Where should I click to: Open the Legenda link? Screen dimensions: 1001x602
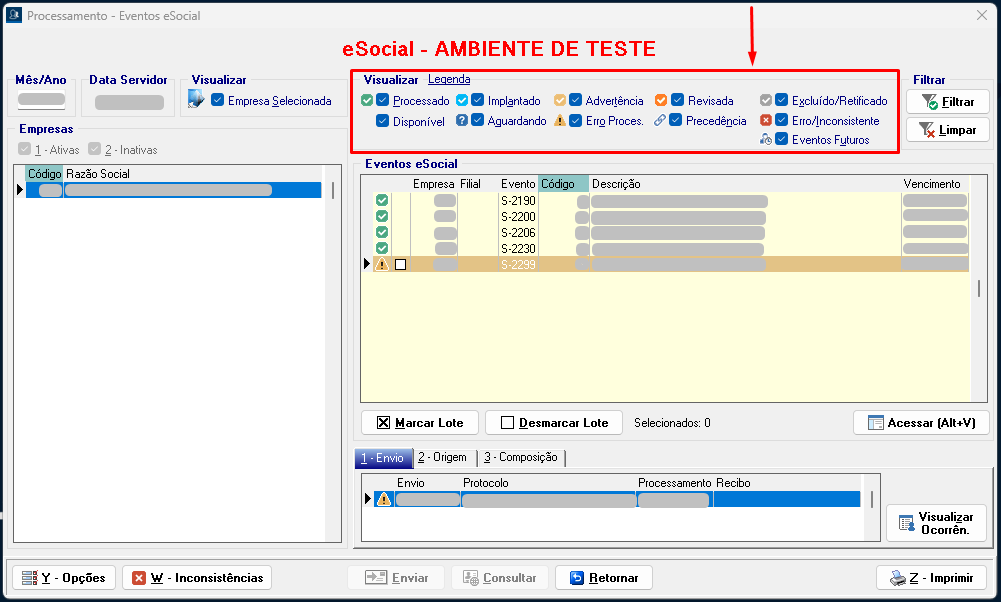pyautogui.click(x=449, y=80)
